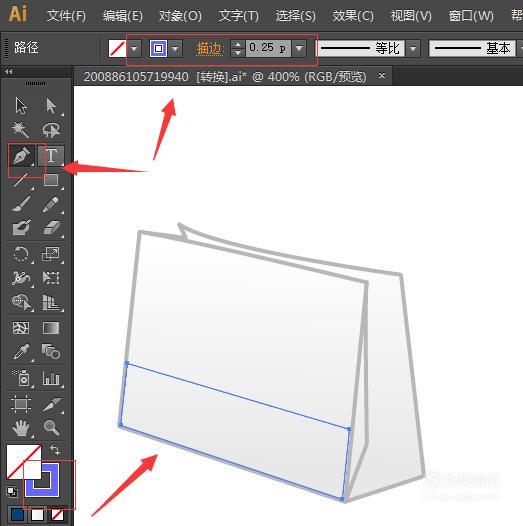Open the 文字(T) menu

point(238,15)
